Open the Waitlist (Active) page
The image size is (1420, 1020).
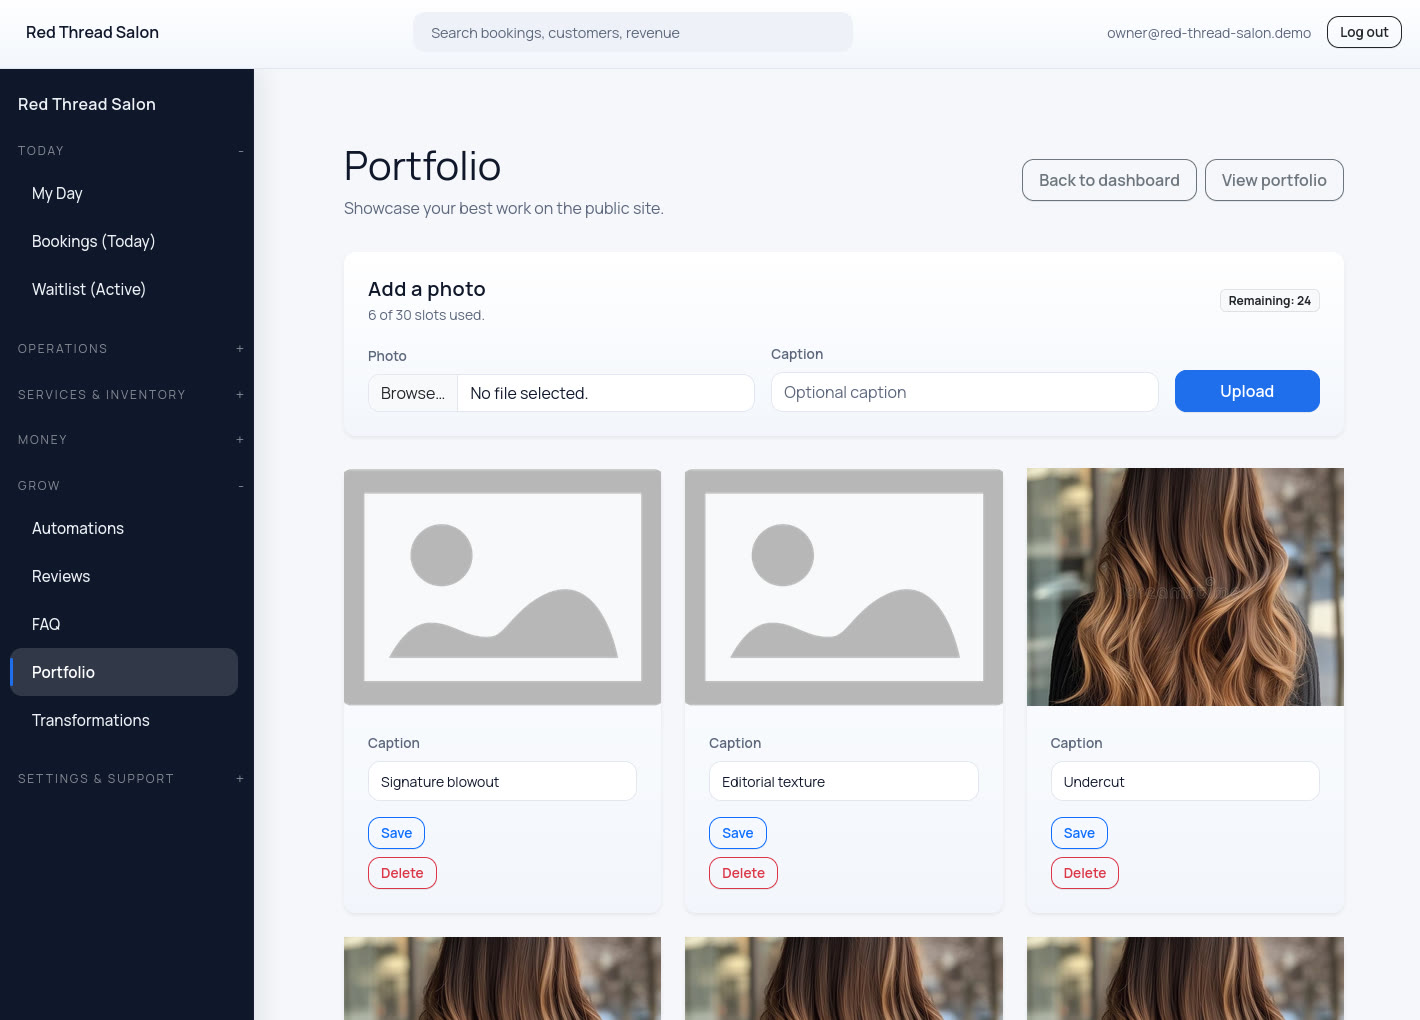pos(88,289)
